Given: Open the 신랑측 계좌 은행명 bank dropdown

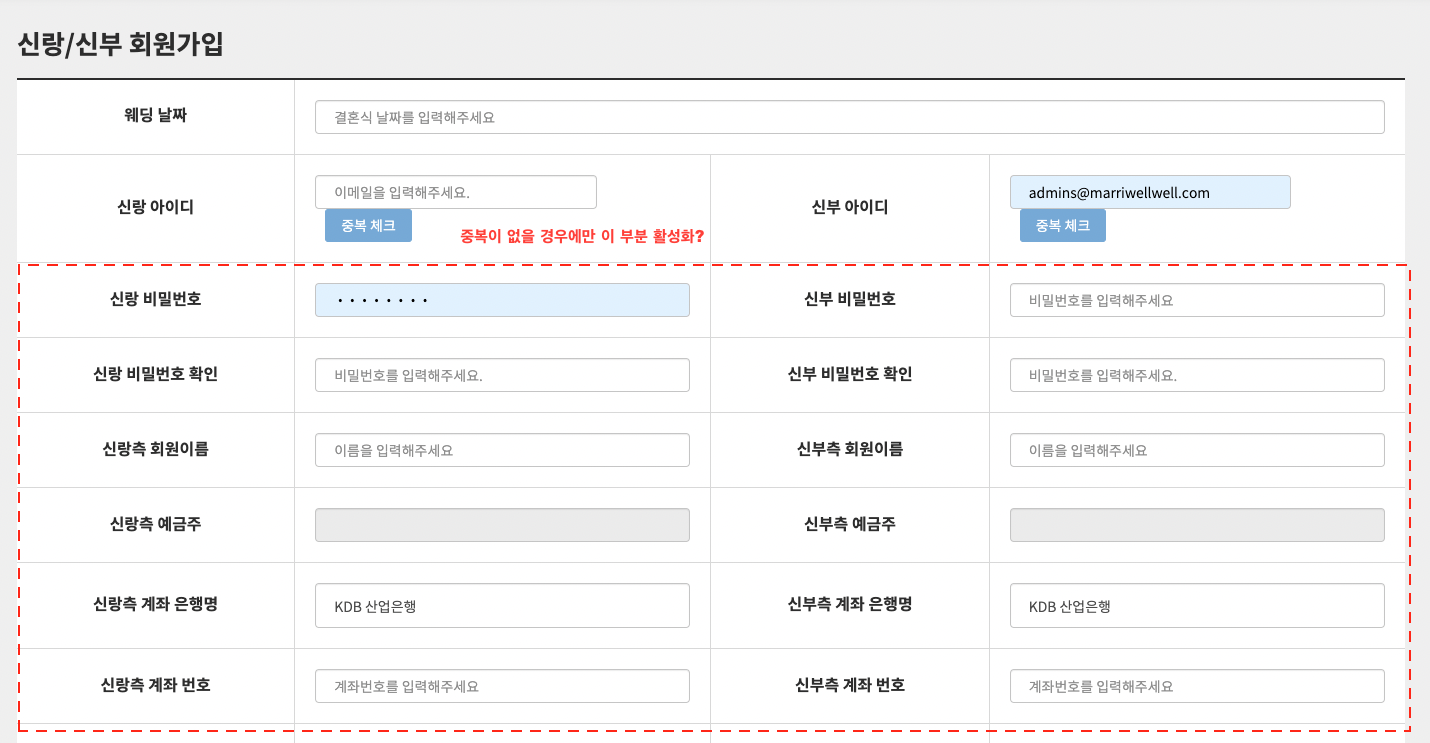Looking at the screenshot, I should click(x=502, y=606).
